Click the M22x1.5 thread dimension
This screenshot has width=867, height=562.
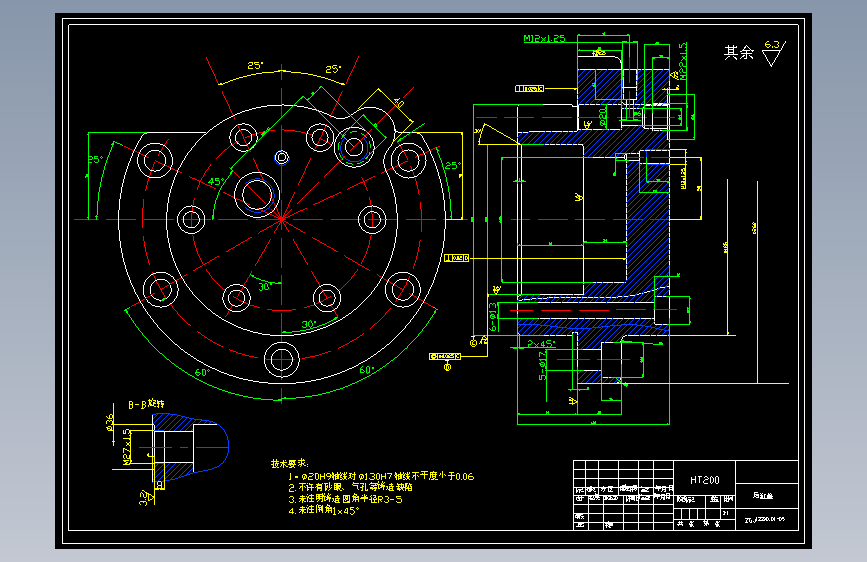click(x=683, y=61)
